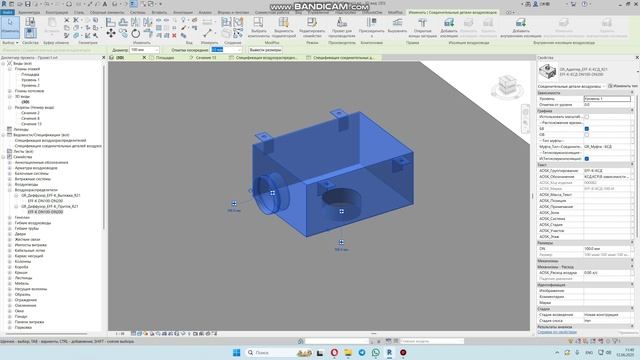Click the Measure tool icon in ribbon

208,33
